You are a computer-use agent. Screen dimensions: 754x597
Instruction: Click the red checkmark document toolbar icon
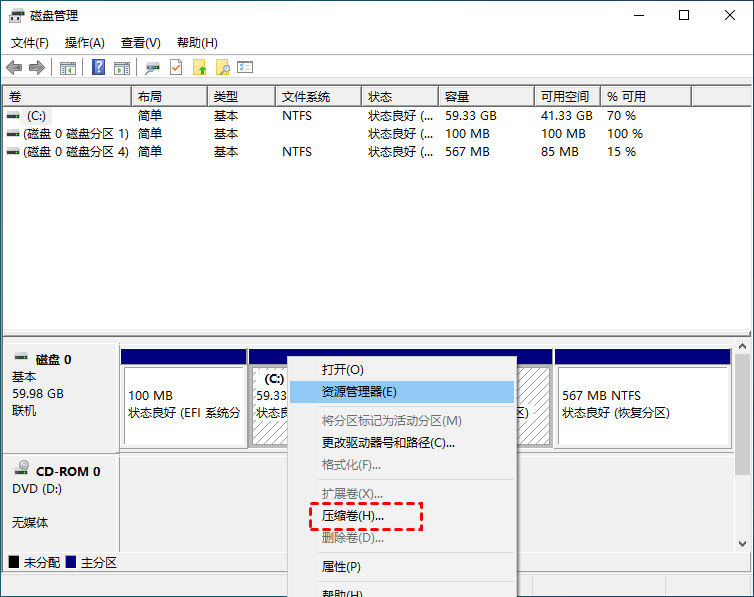[176, 67]
